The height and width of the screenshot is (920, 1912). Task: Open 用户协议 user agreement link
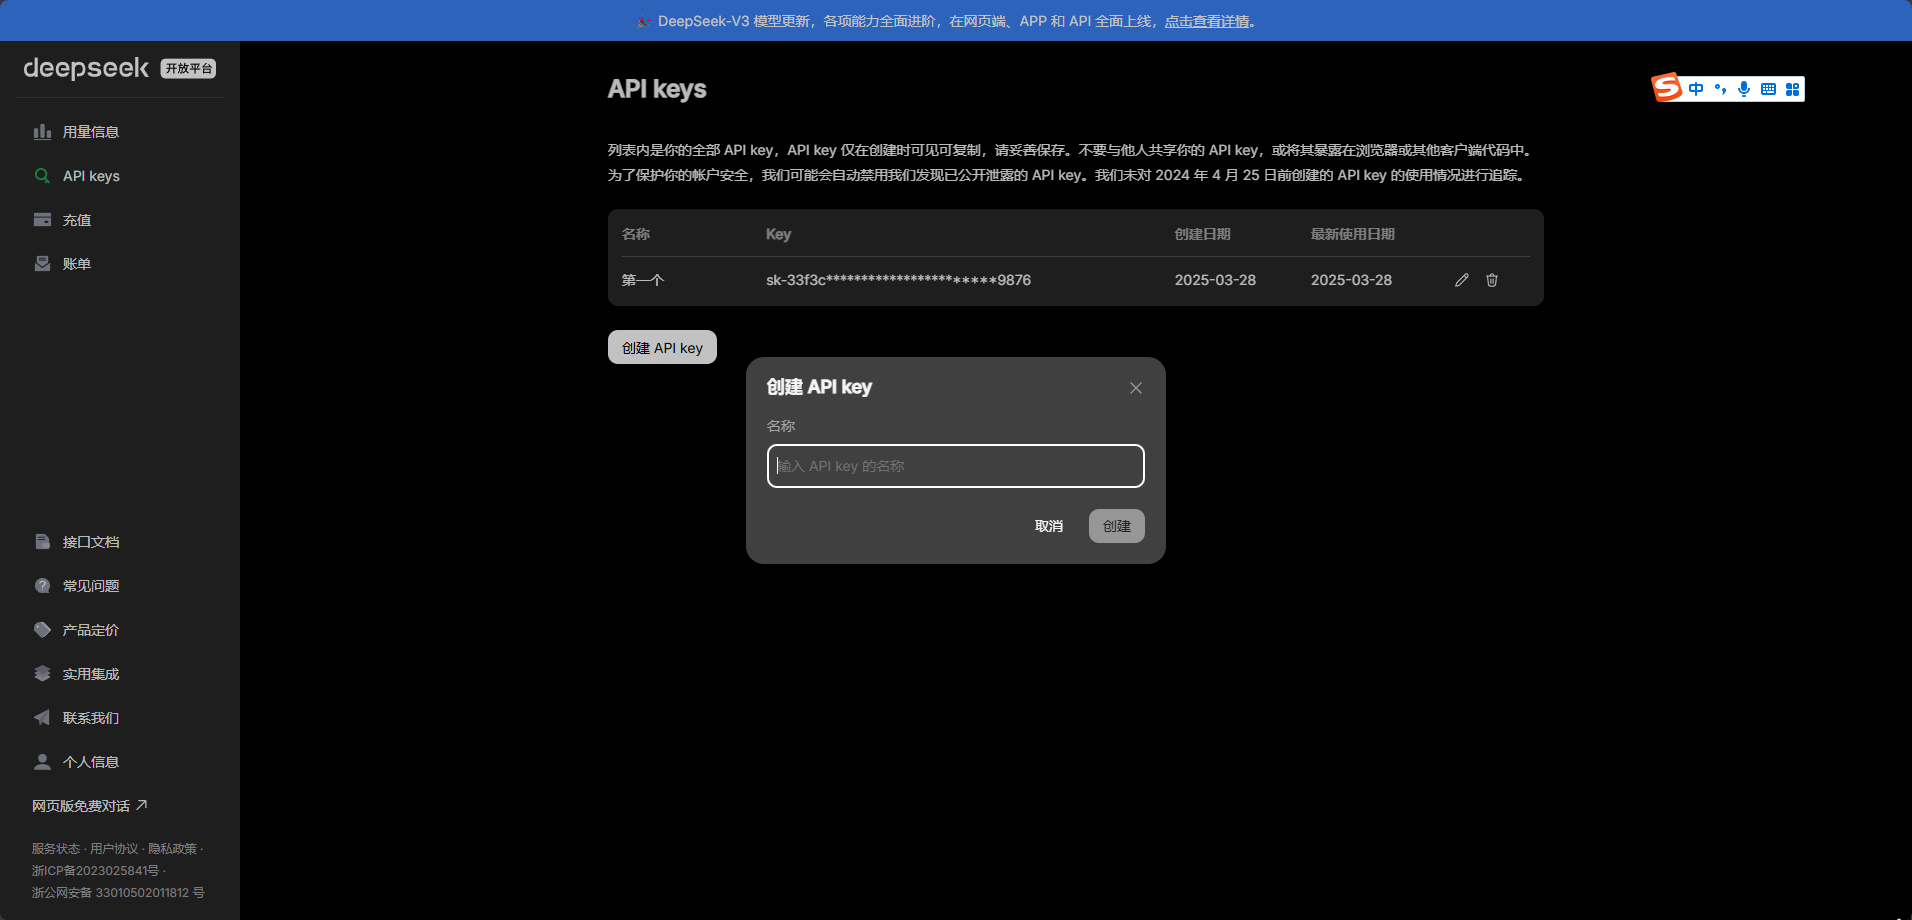pos(114,849)
